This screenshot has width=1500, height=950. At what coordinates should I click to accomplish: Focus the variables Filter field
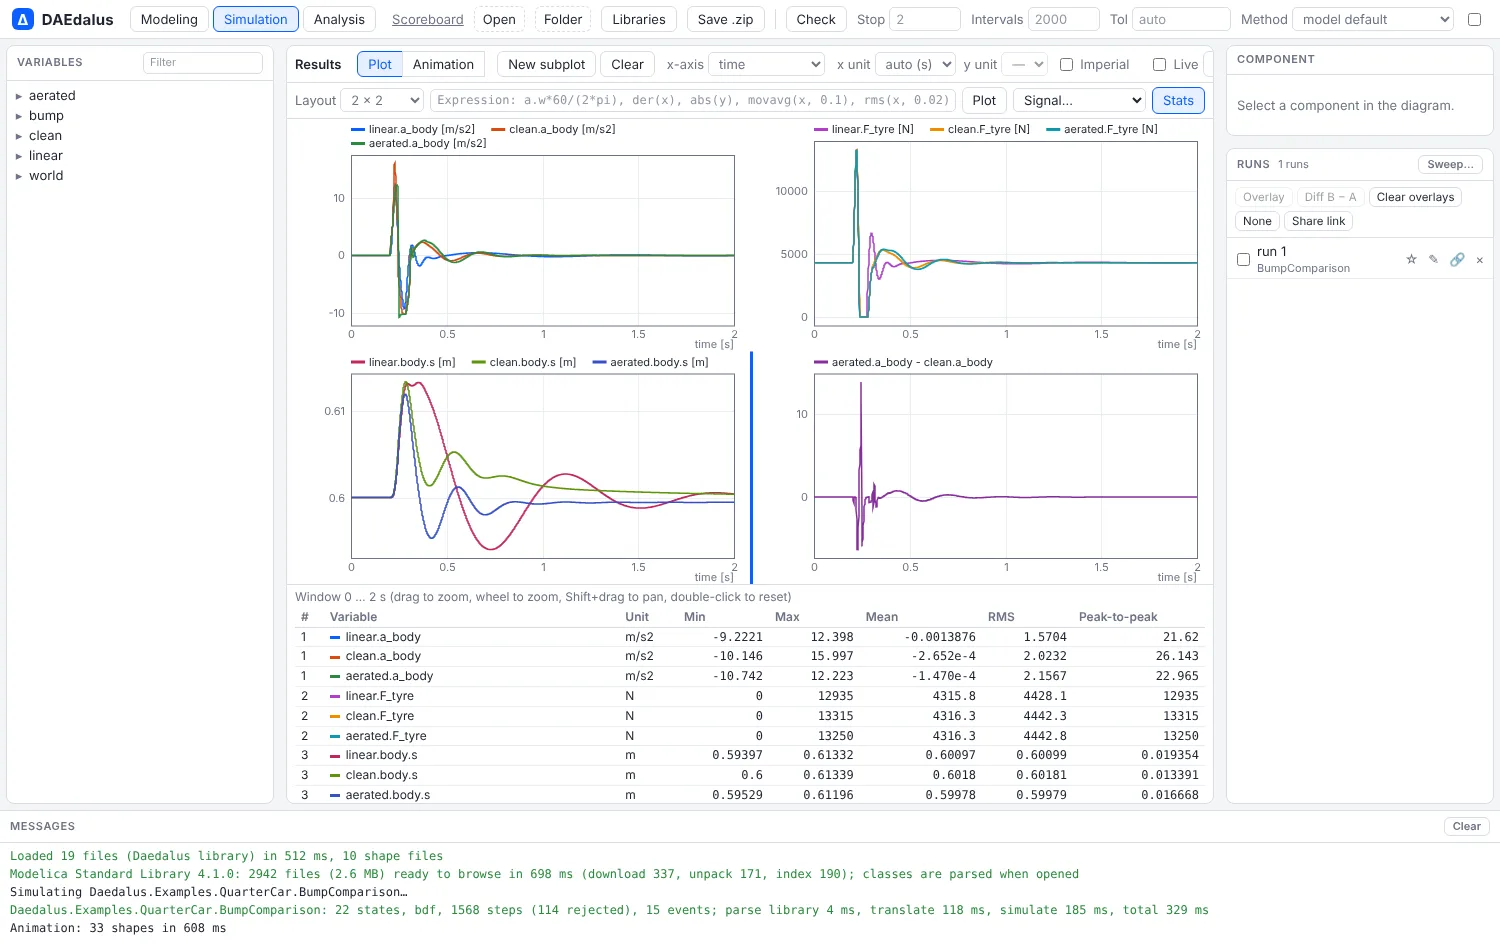[203, 62]
